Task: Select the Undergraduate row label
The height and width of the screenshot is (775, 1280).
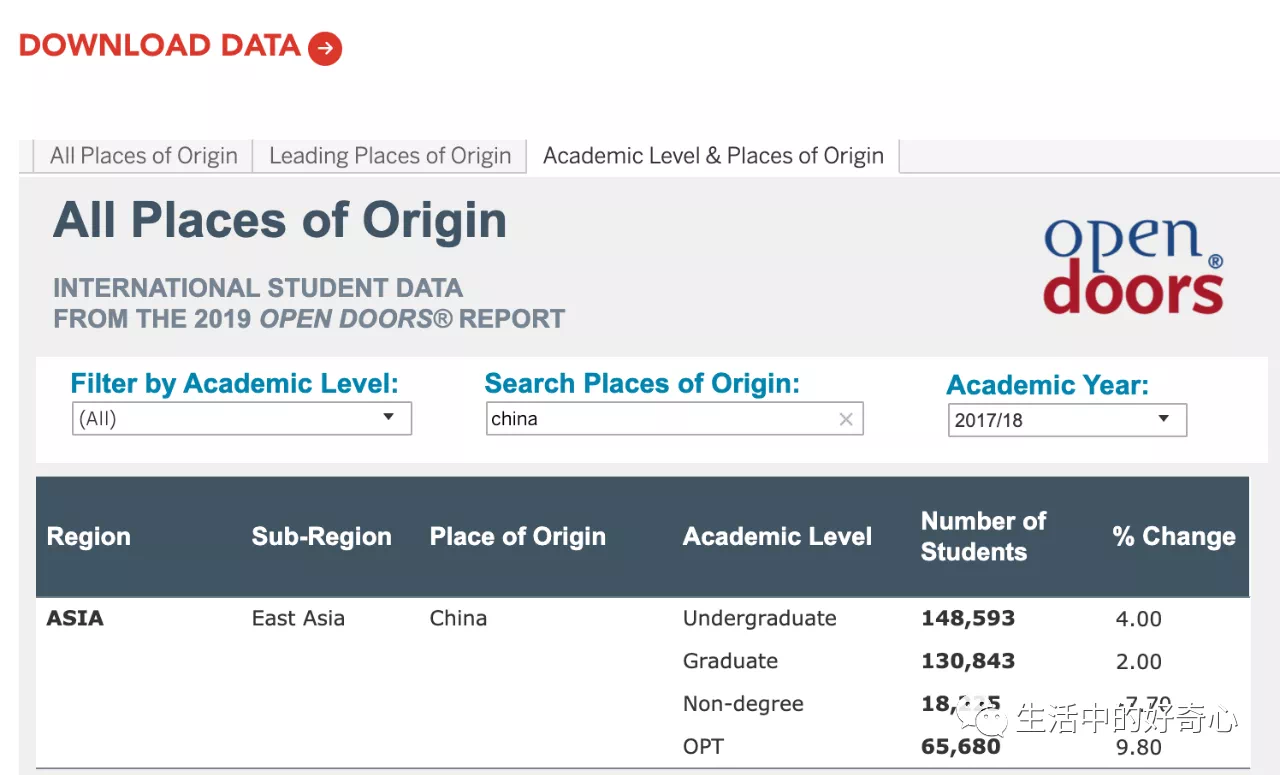Action: pos(759,618)
